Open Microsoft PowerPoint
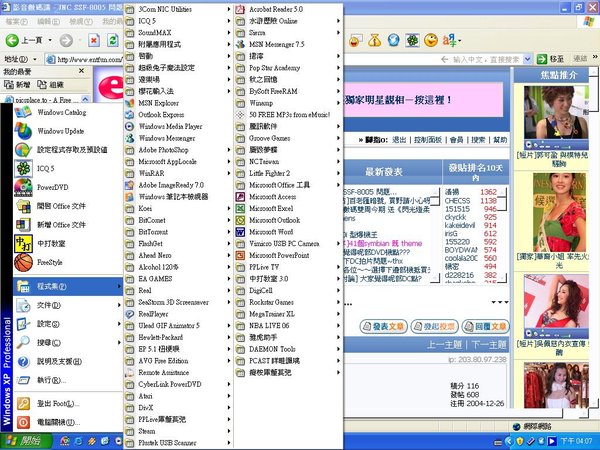The width and height of the screenshot is (600, 450). (x=288, y=255)
